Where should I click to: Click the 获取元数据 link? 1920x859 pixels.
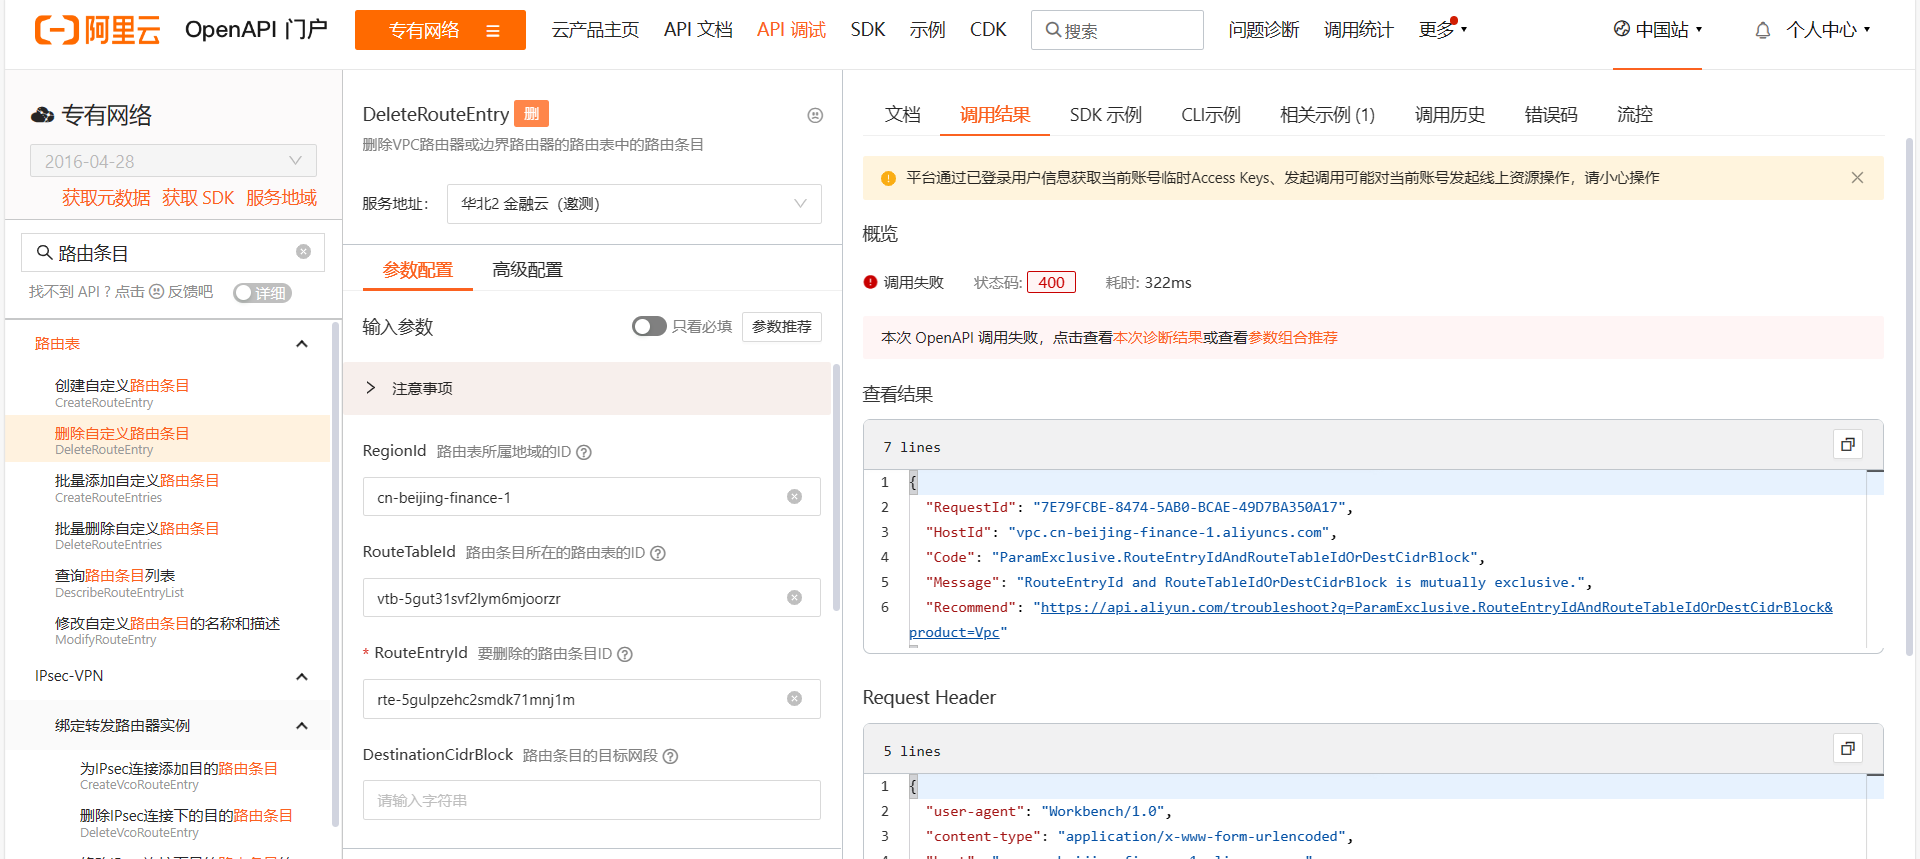point(106,198)
